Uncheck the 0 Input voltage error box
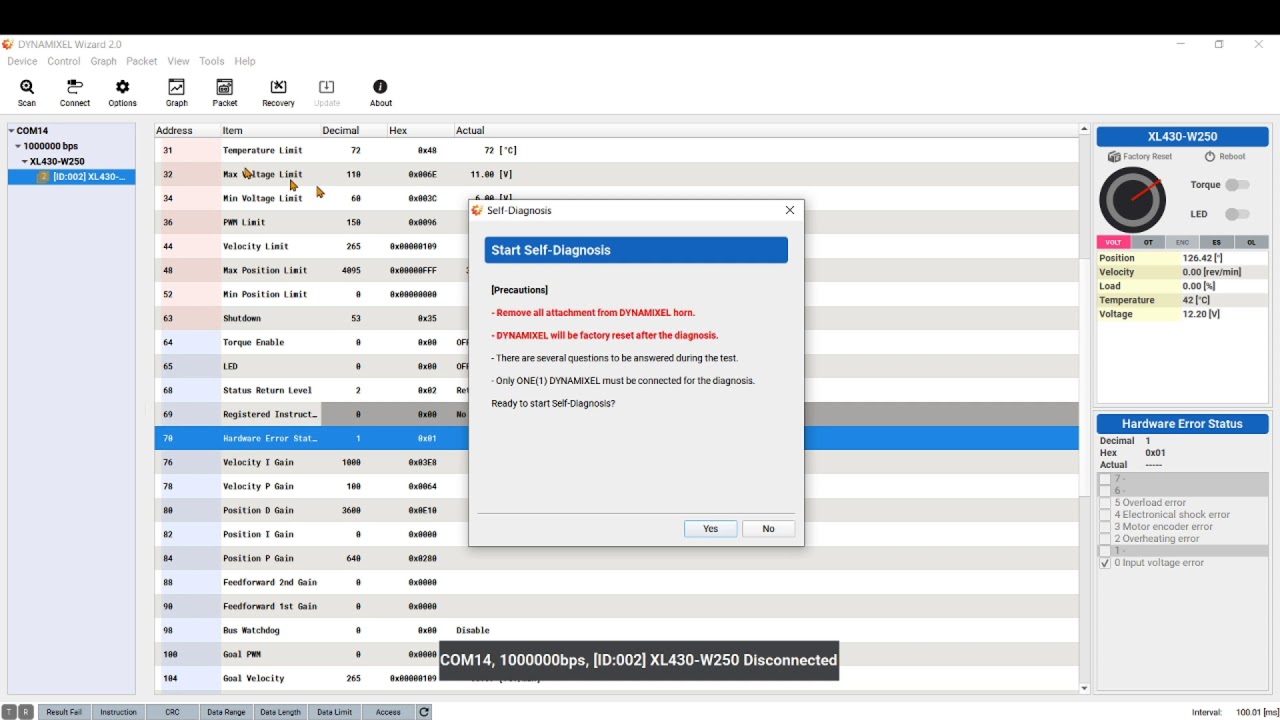Screen dimensions: 1280x720 tap(1105, 563)
